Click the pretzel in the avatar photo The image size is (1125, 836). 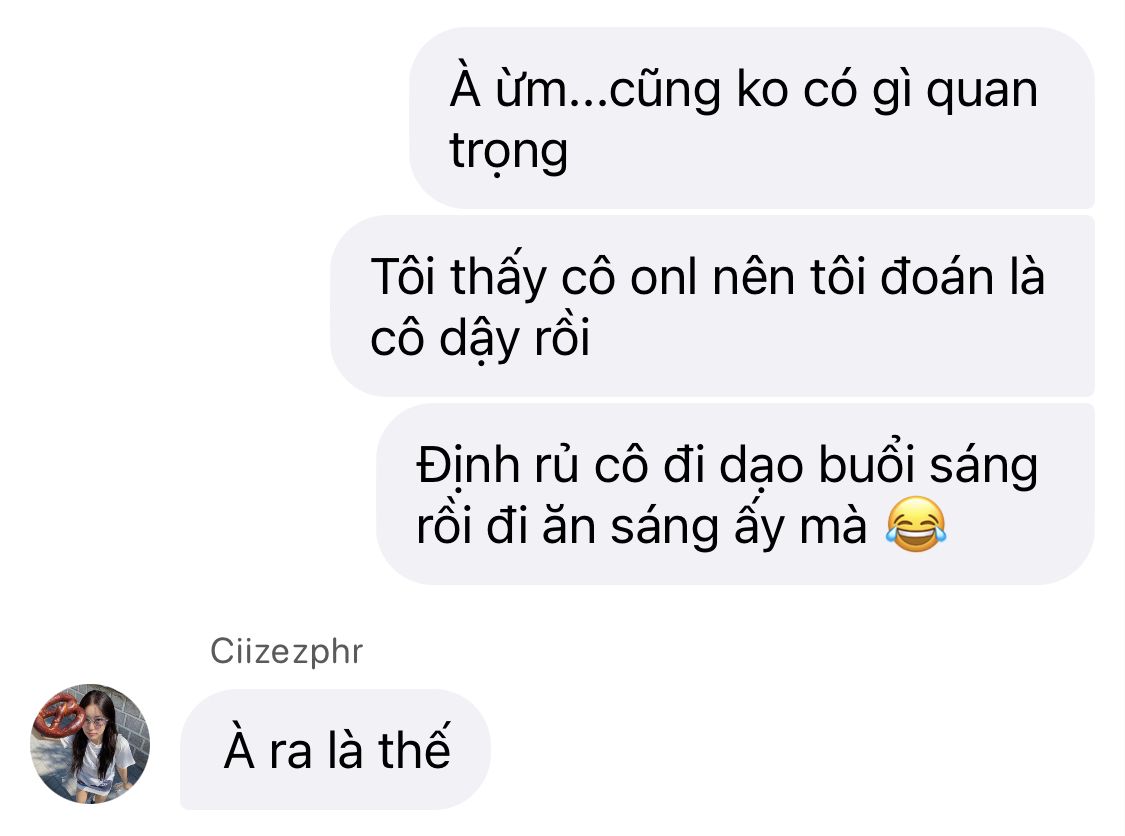pos(59,713)
